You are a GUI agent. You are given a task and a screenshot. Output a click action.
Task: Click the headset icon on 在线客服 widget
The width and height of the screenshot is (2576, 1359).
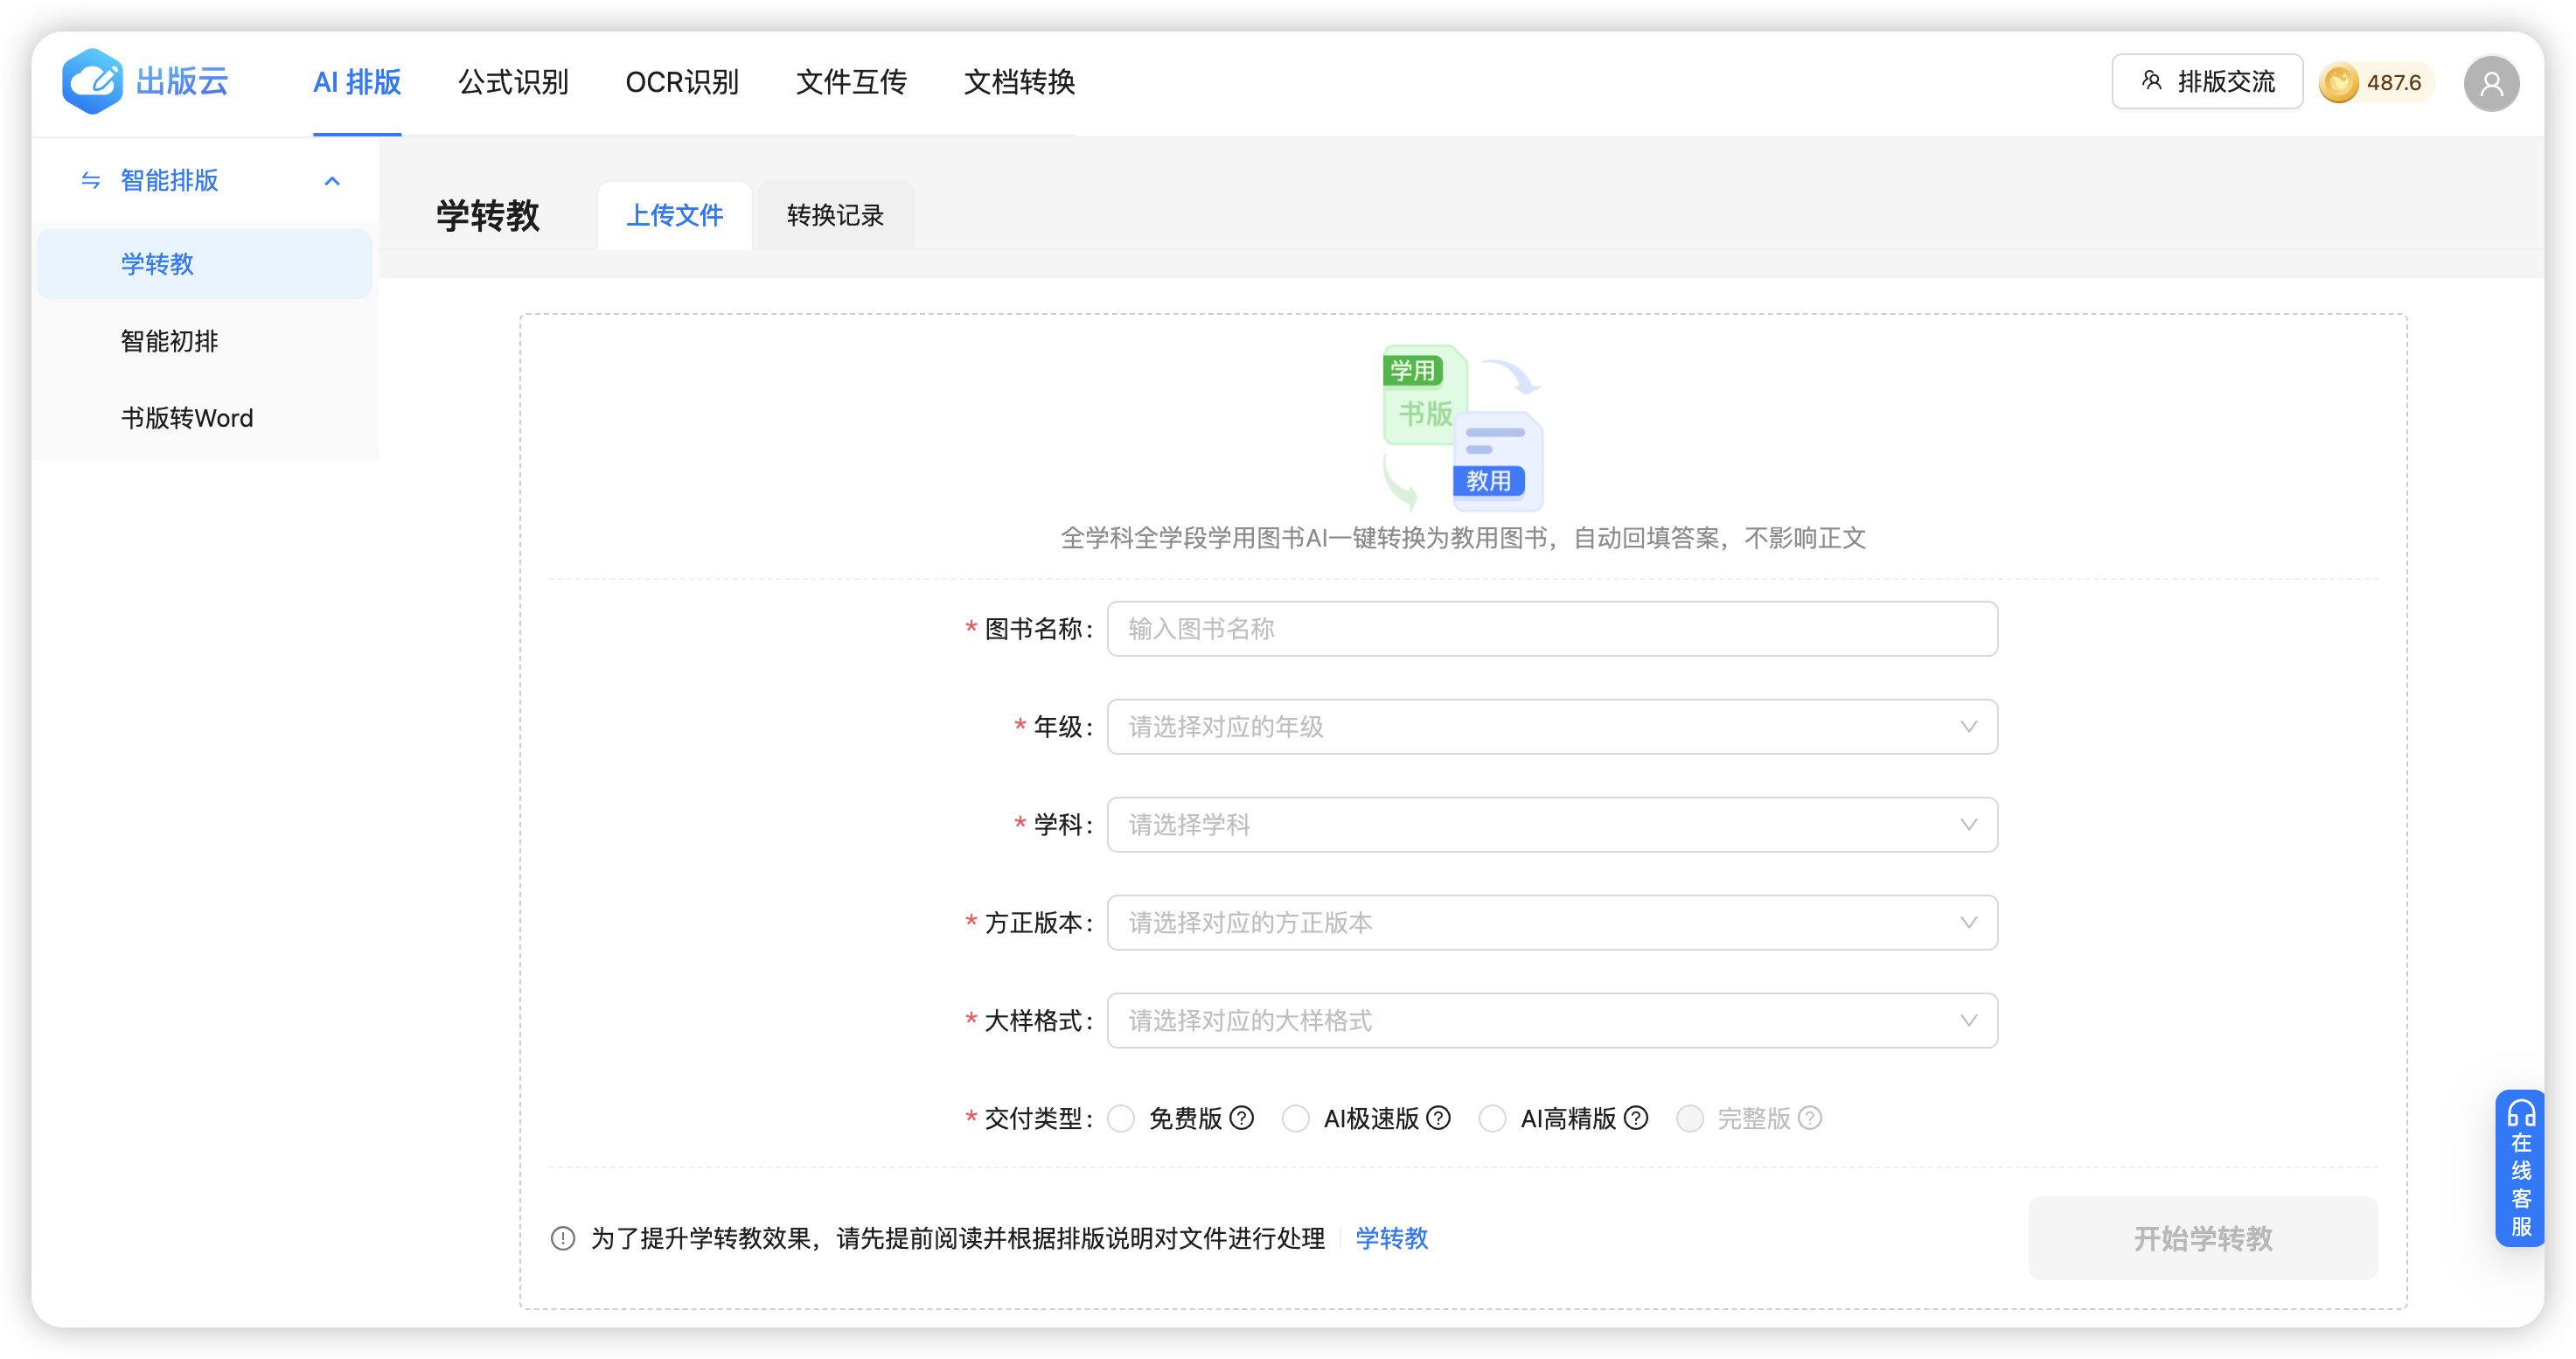pyautogui.click(x=2520, y=1113)
